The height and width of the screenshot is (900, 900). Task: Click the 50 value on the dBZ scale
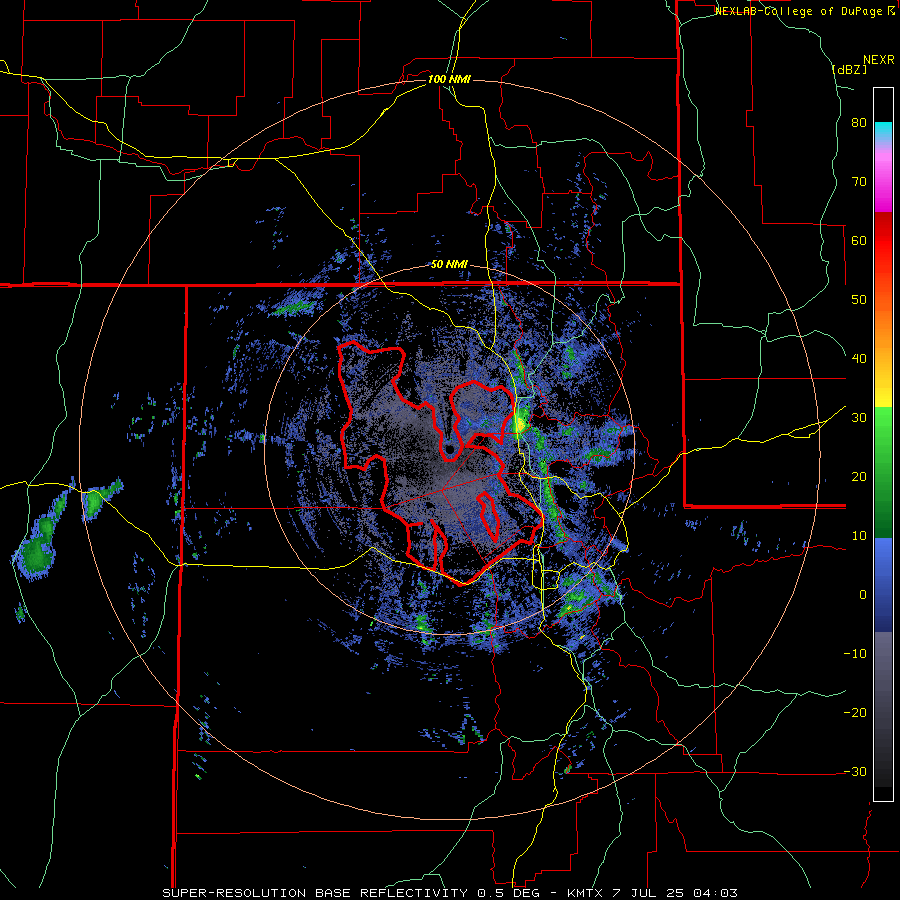(859, 300)
